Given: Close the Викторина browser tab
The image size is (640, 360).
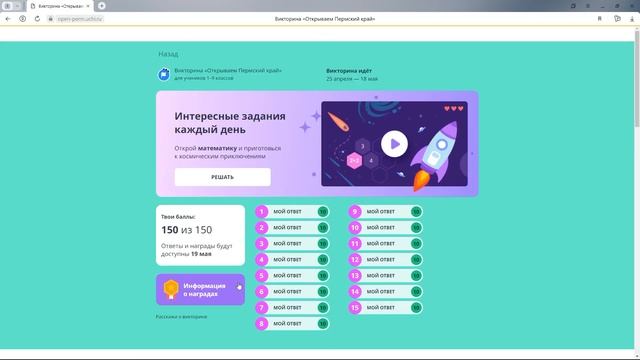Looking at the screenshot, I should pos(88,6).
